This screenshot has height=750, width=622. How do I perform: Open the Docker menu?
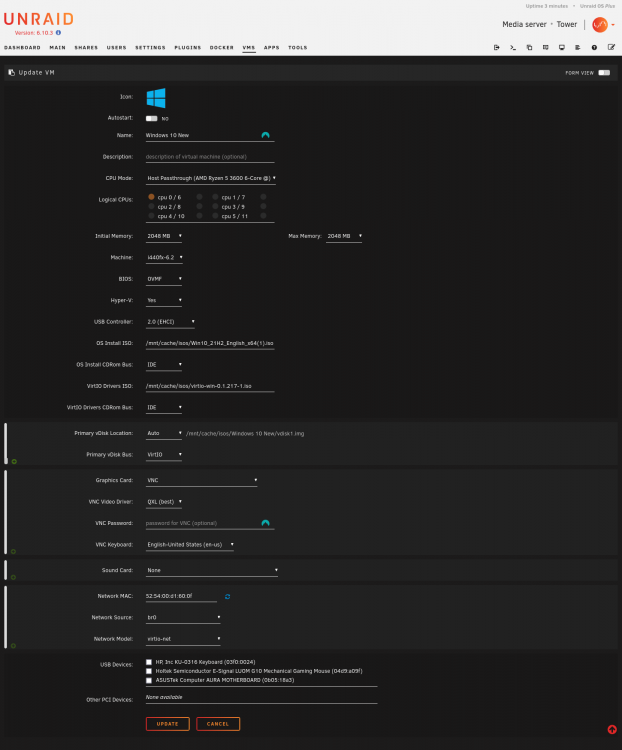(x=222, y=48)
